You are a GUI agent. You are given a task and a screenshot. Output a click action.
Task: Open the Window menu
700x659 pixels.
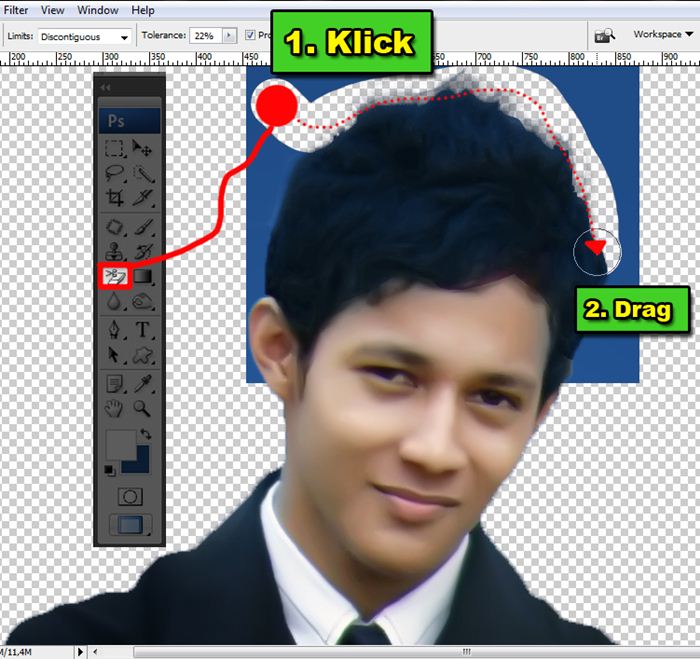click(98, 10)
